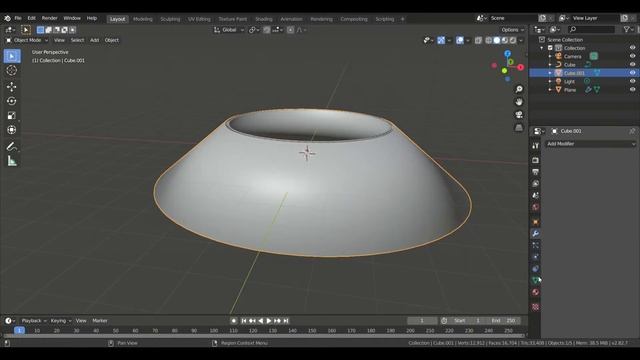
Task: Select the Move tool
Action: (x=12, y=86)
